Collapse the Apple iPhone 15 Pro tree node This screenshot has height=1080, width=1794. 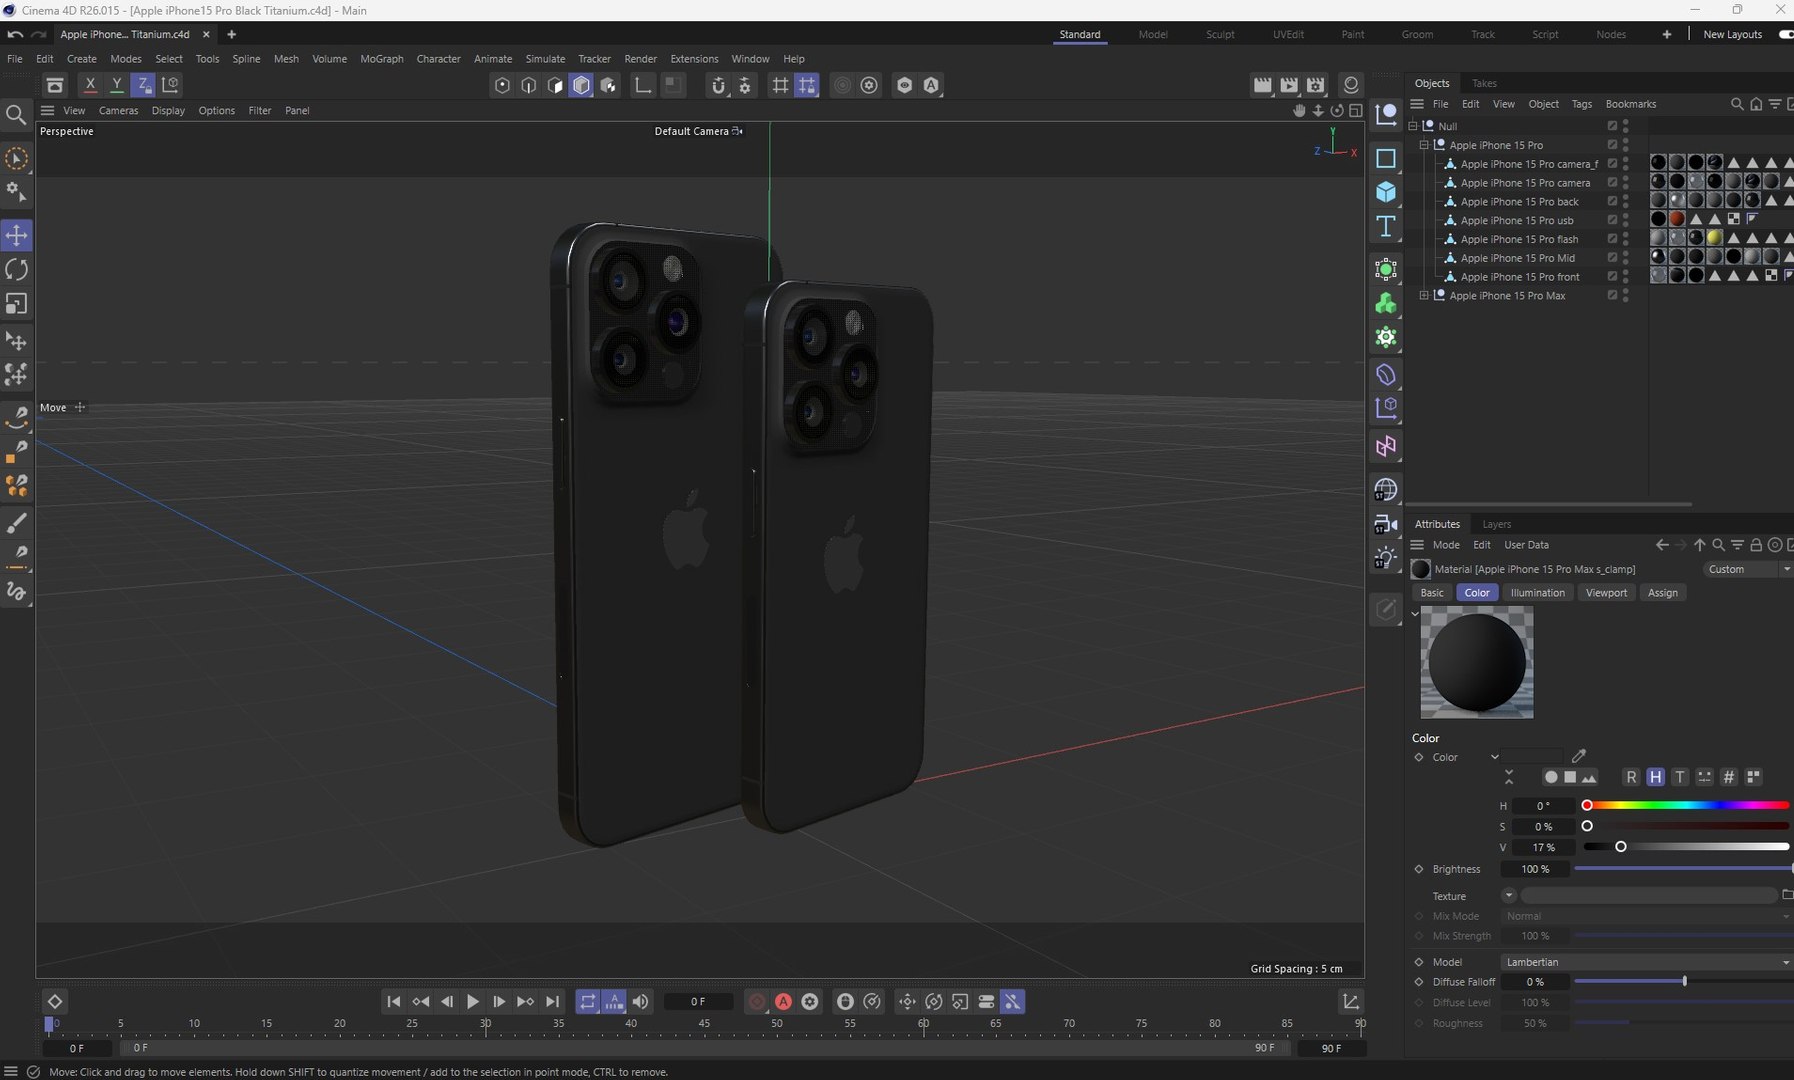[1424, 145]
